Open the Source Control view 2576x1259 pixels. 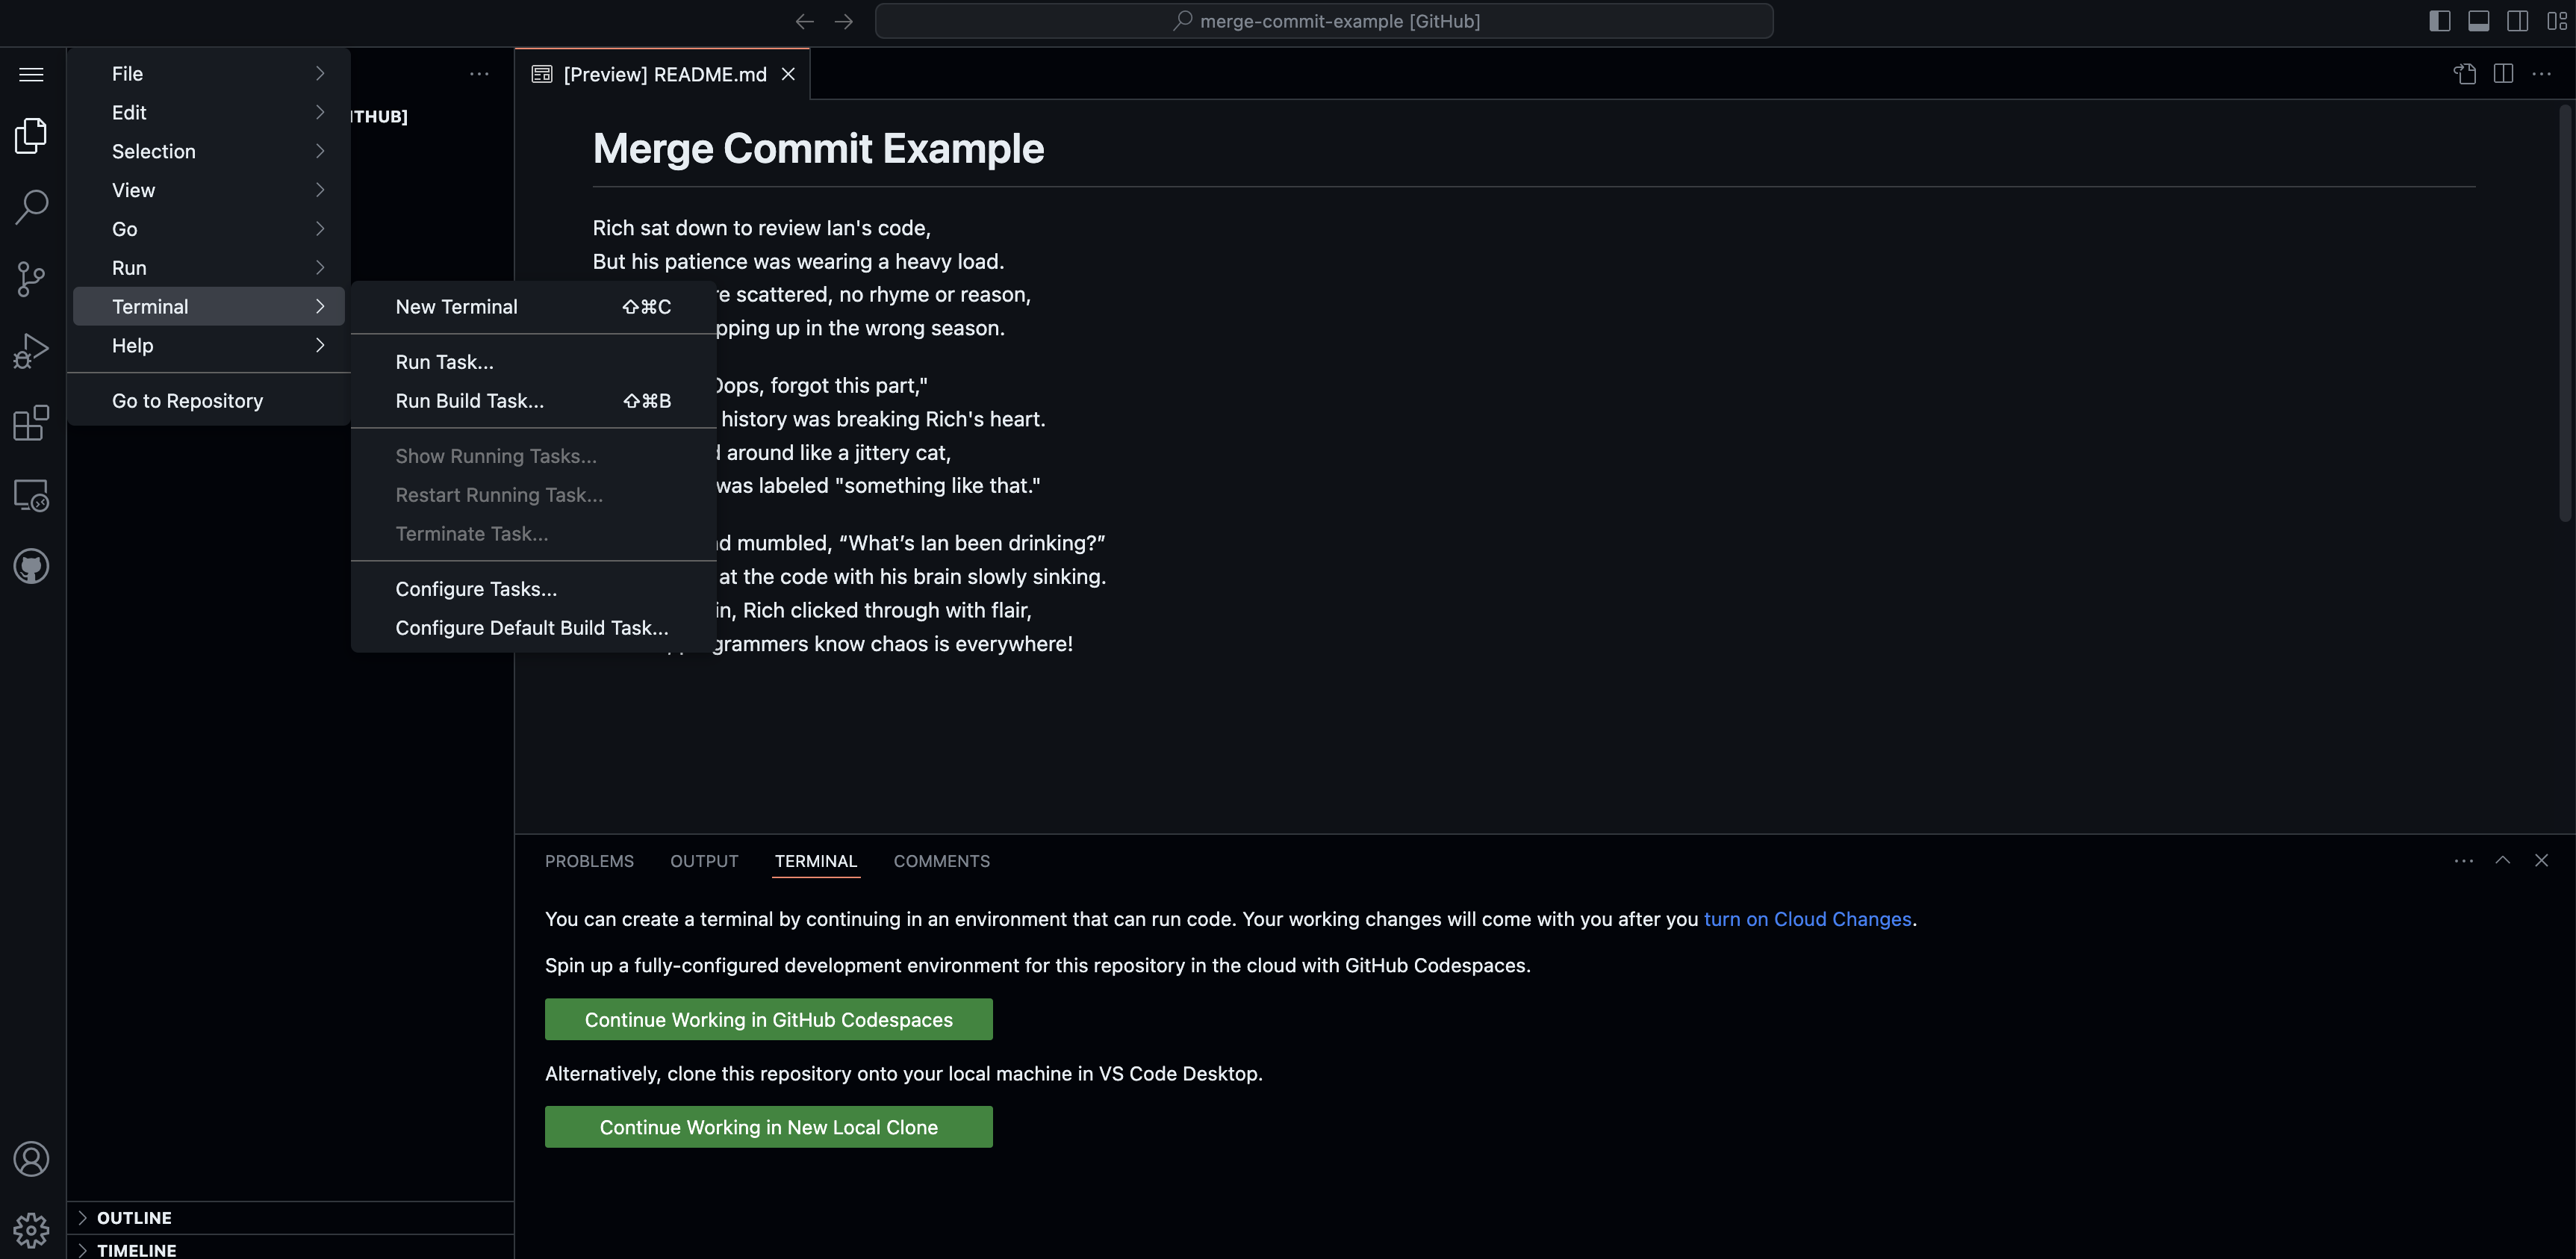click(31, 279)
